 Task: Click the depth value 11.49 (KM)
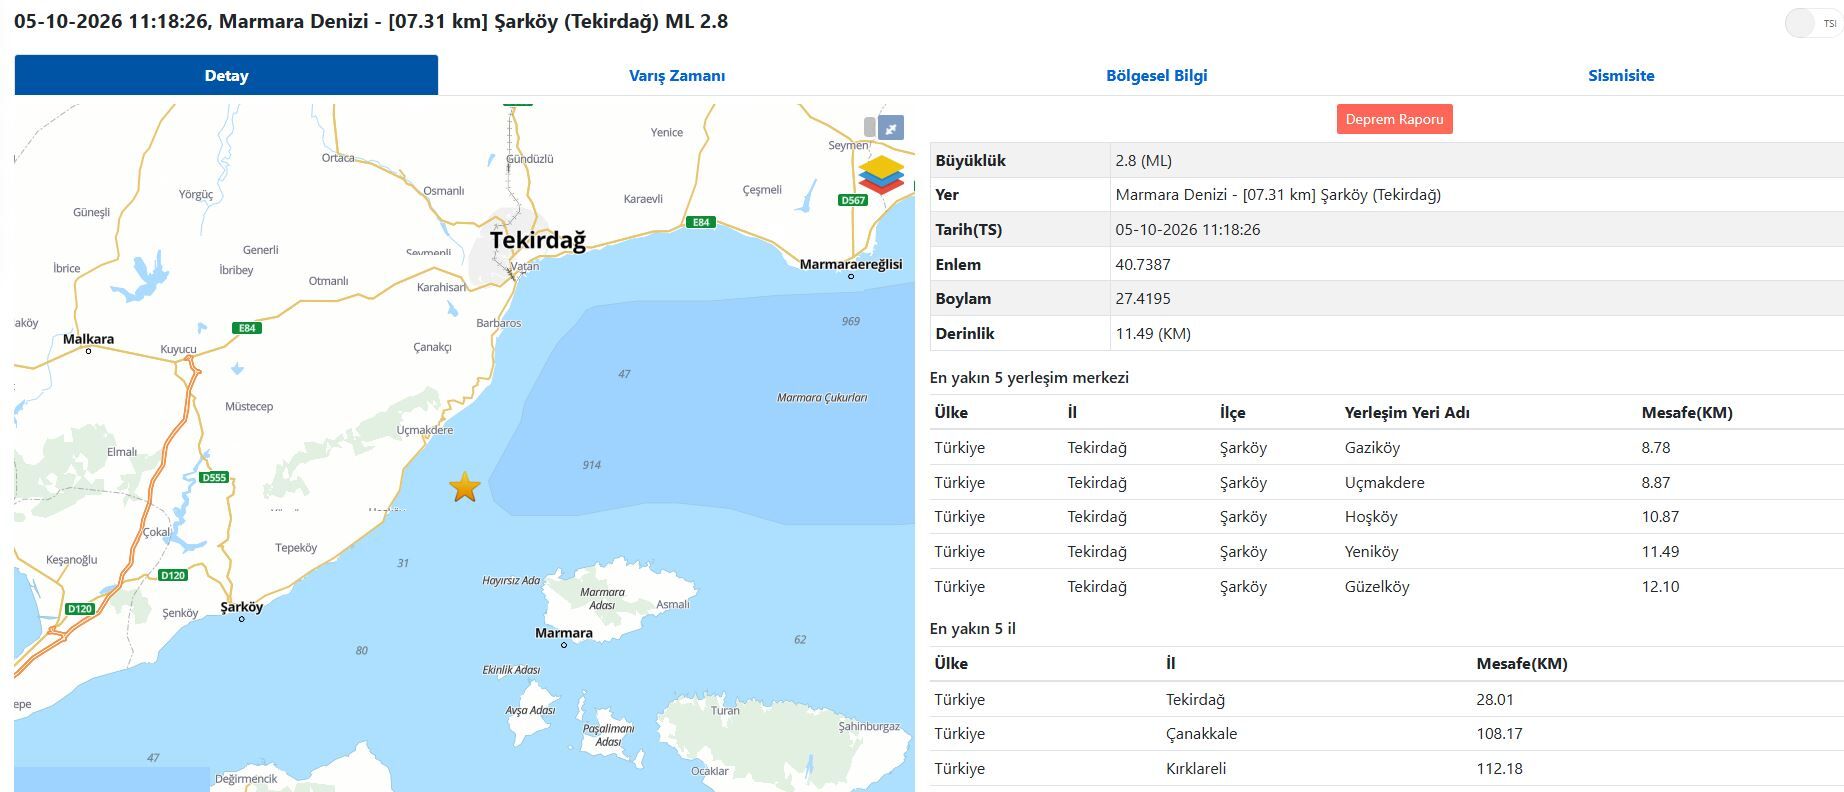pyautogui.click(x=1153, y=333)
